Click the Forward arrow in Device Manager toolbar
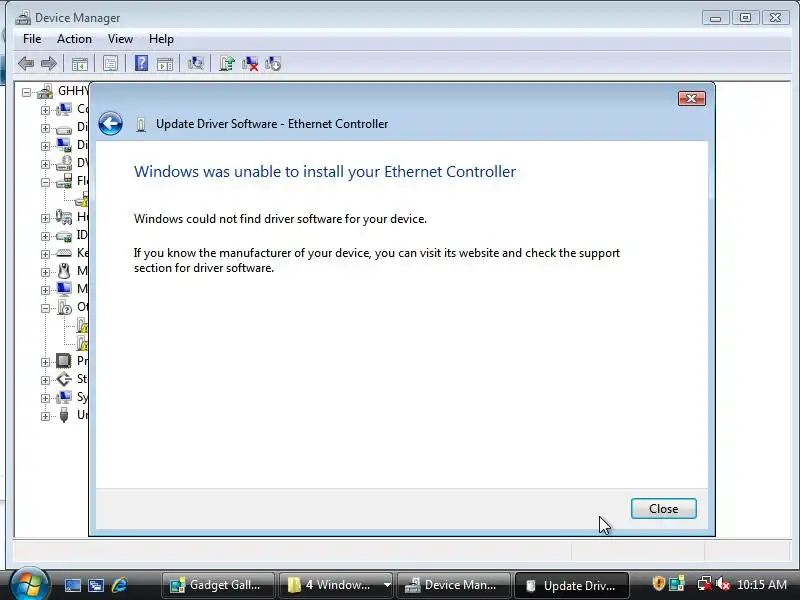The height and width of the screenshot is (600, 800). [48, 64]
